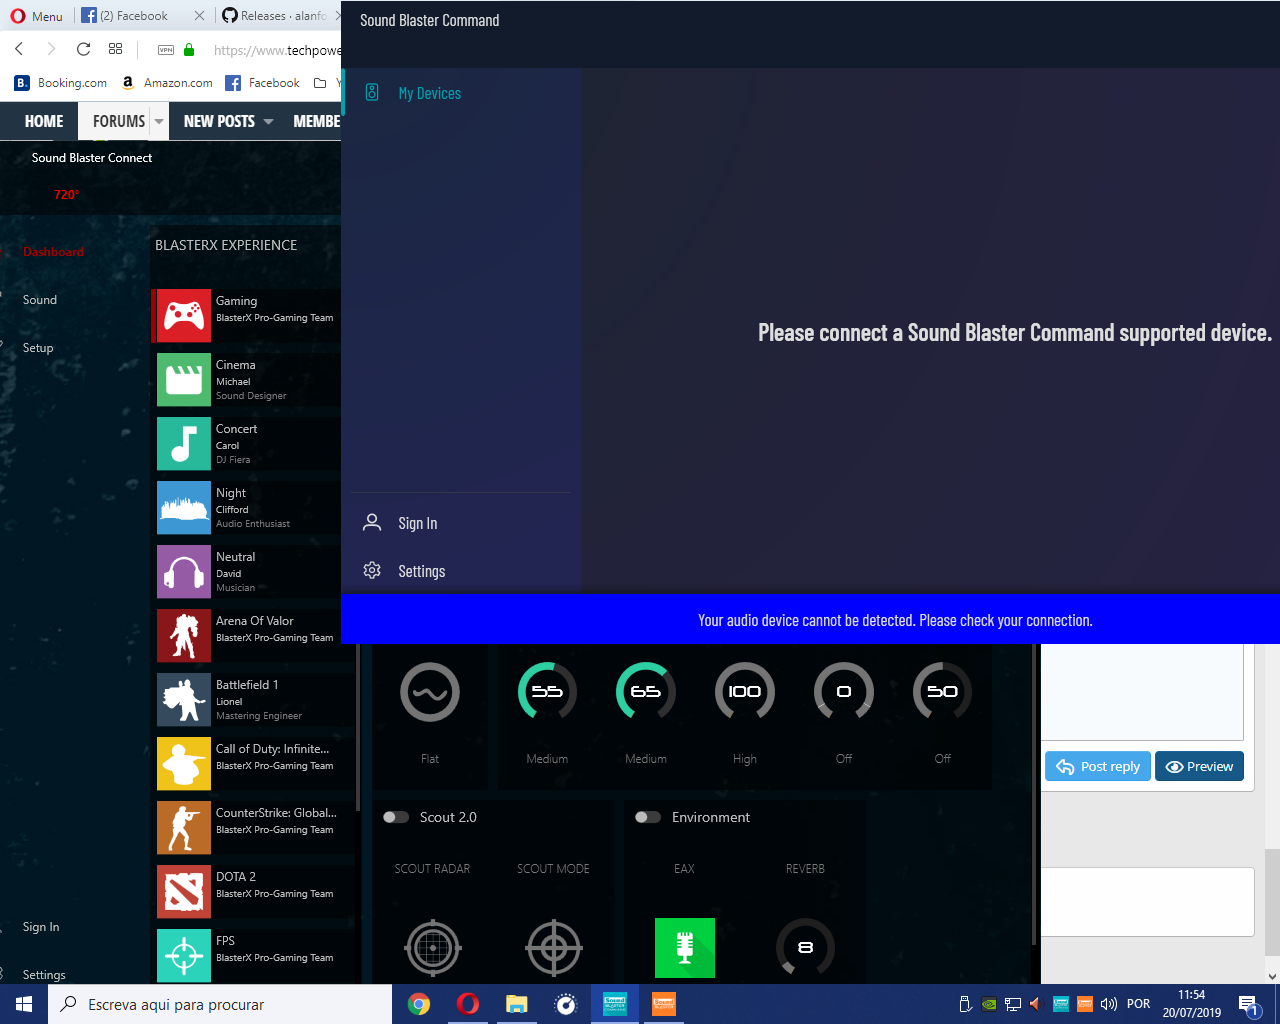Open the Opera speed dial grid icon

(x=116, y=49)
